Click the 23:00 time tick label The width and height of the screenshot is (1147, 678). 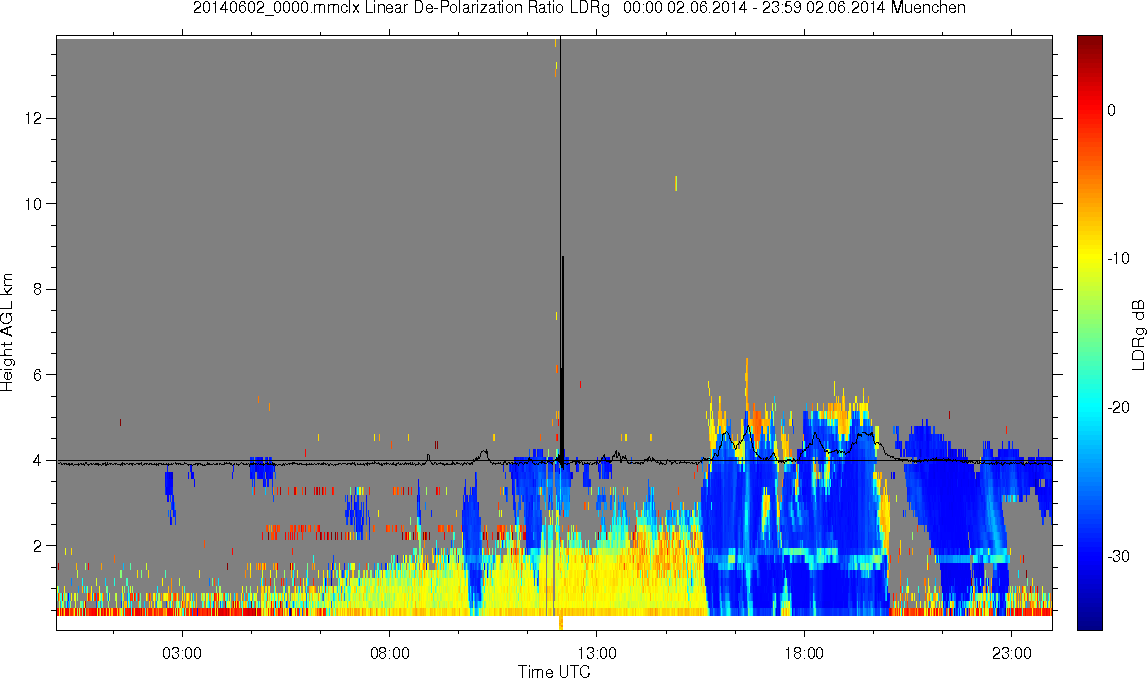[1011, 652]
